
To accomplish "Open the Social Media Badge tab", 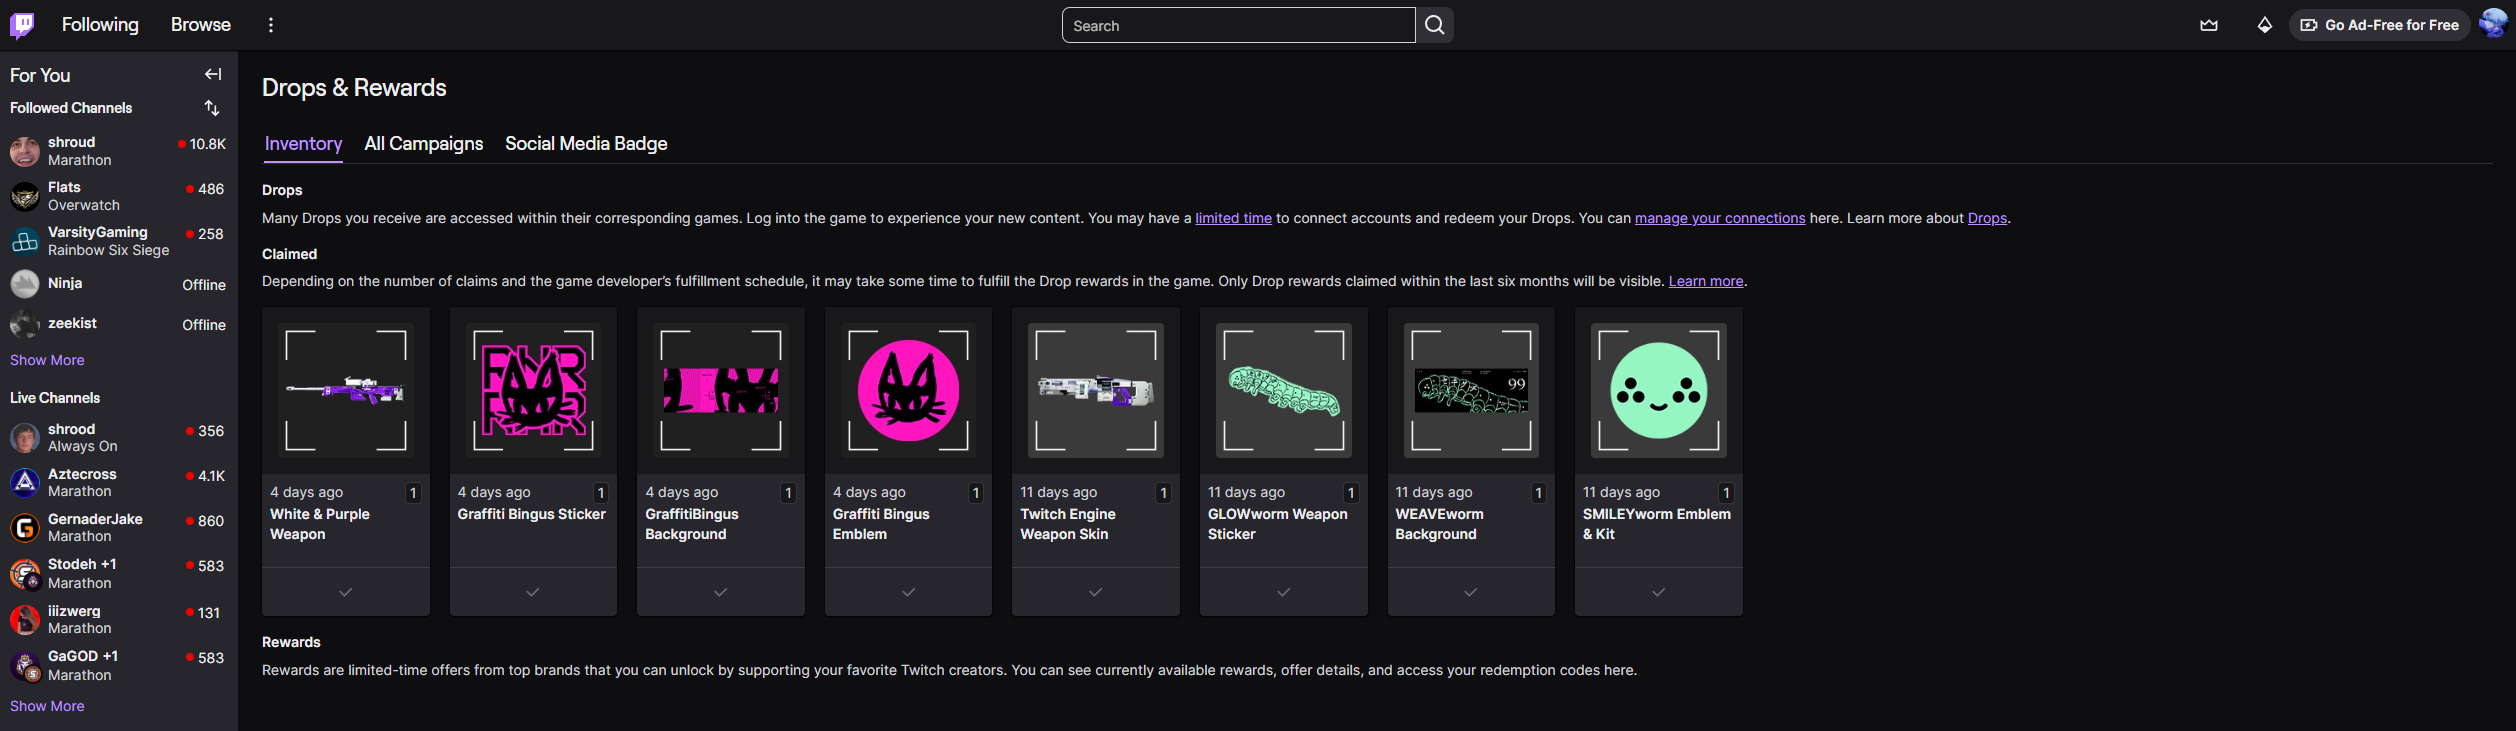I will (586, 144).
